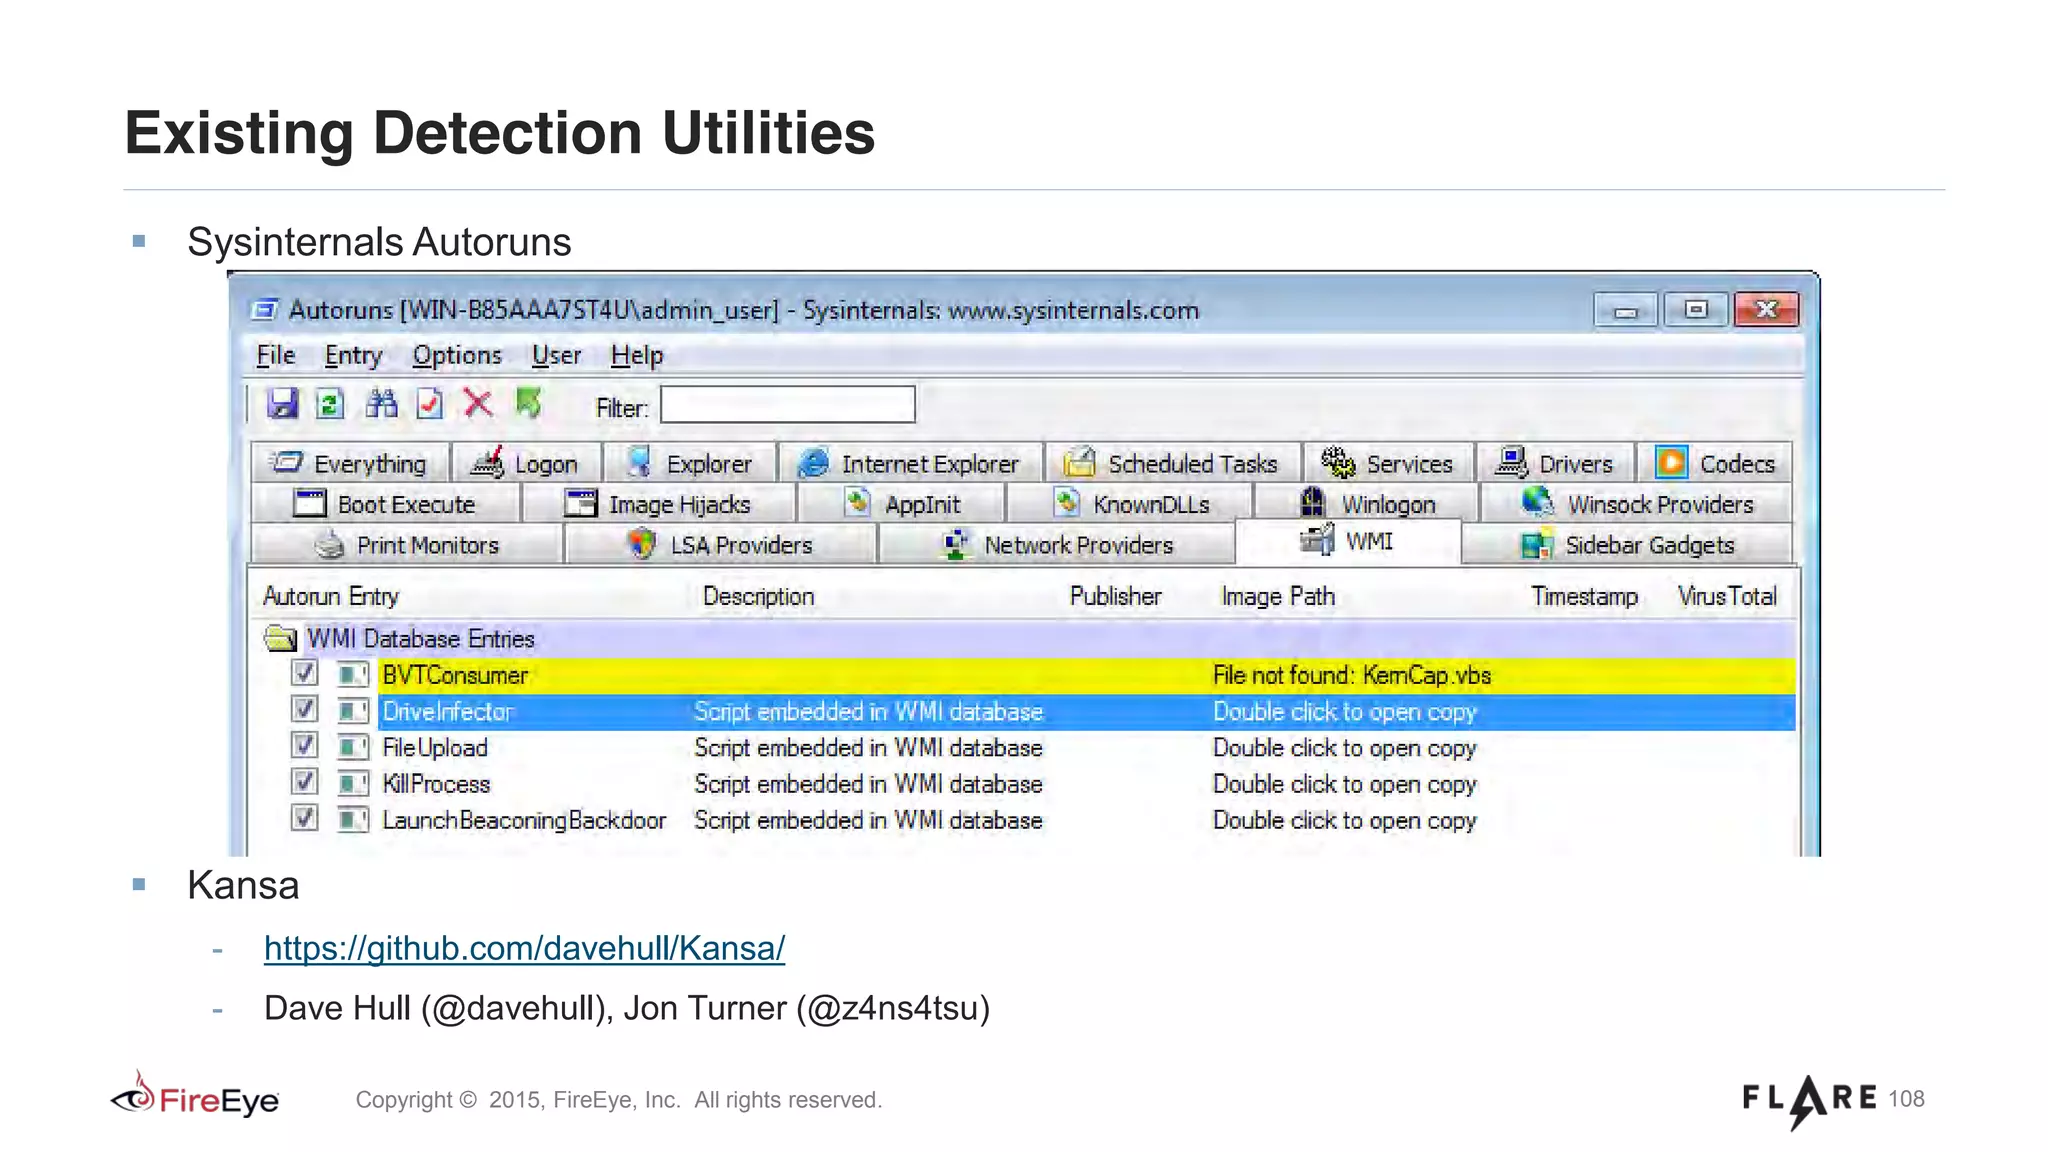Open the File menu

tap(276, 355)
